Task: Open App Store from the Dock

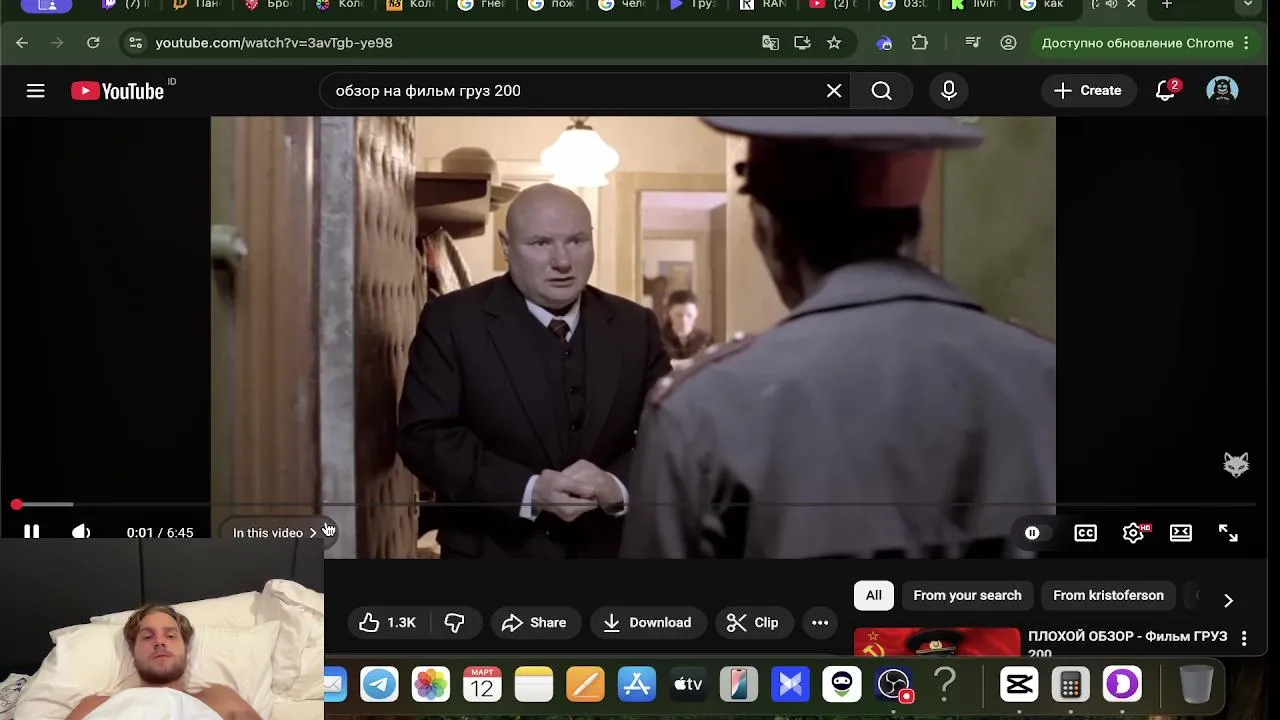Action: (636, 684)
